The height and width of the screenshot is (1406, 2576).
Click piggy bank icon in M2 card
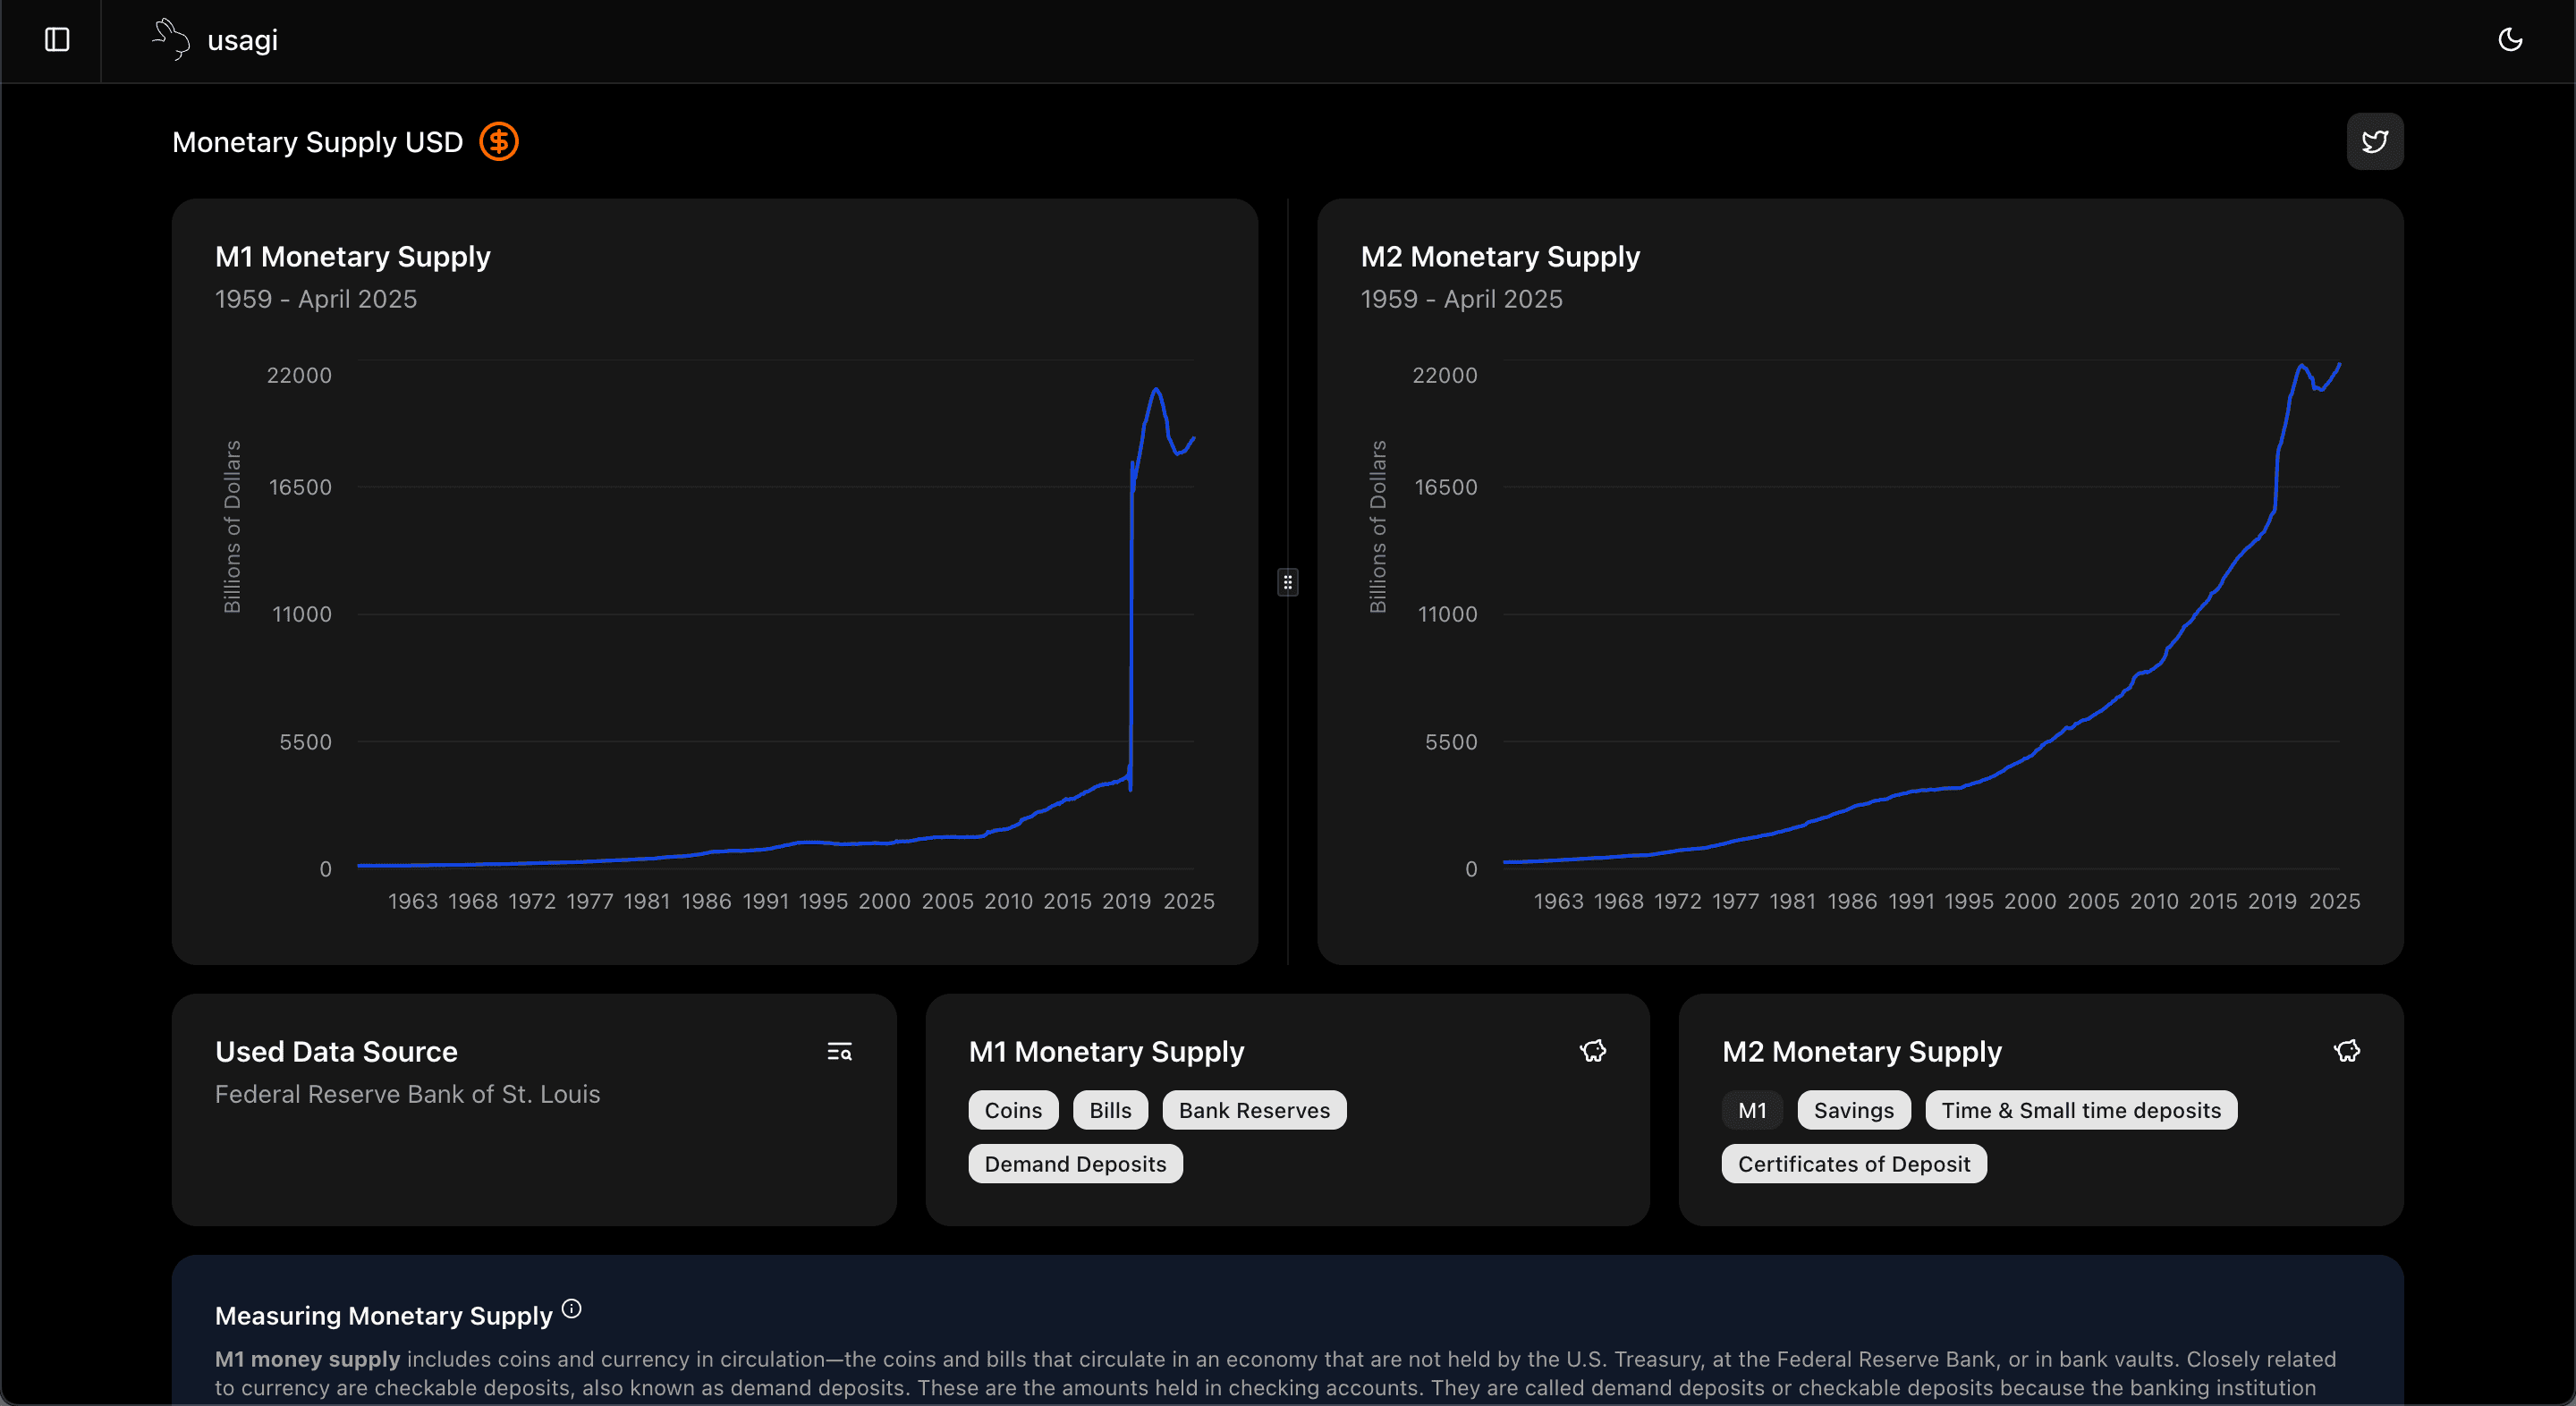[x=2346, y=1051]
